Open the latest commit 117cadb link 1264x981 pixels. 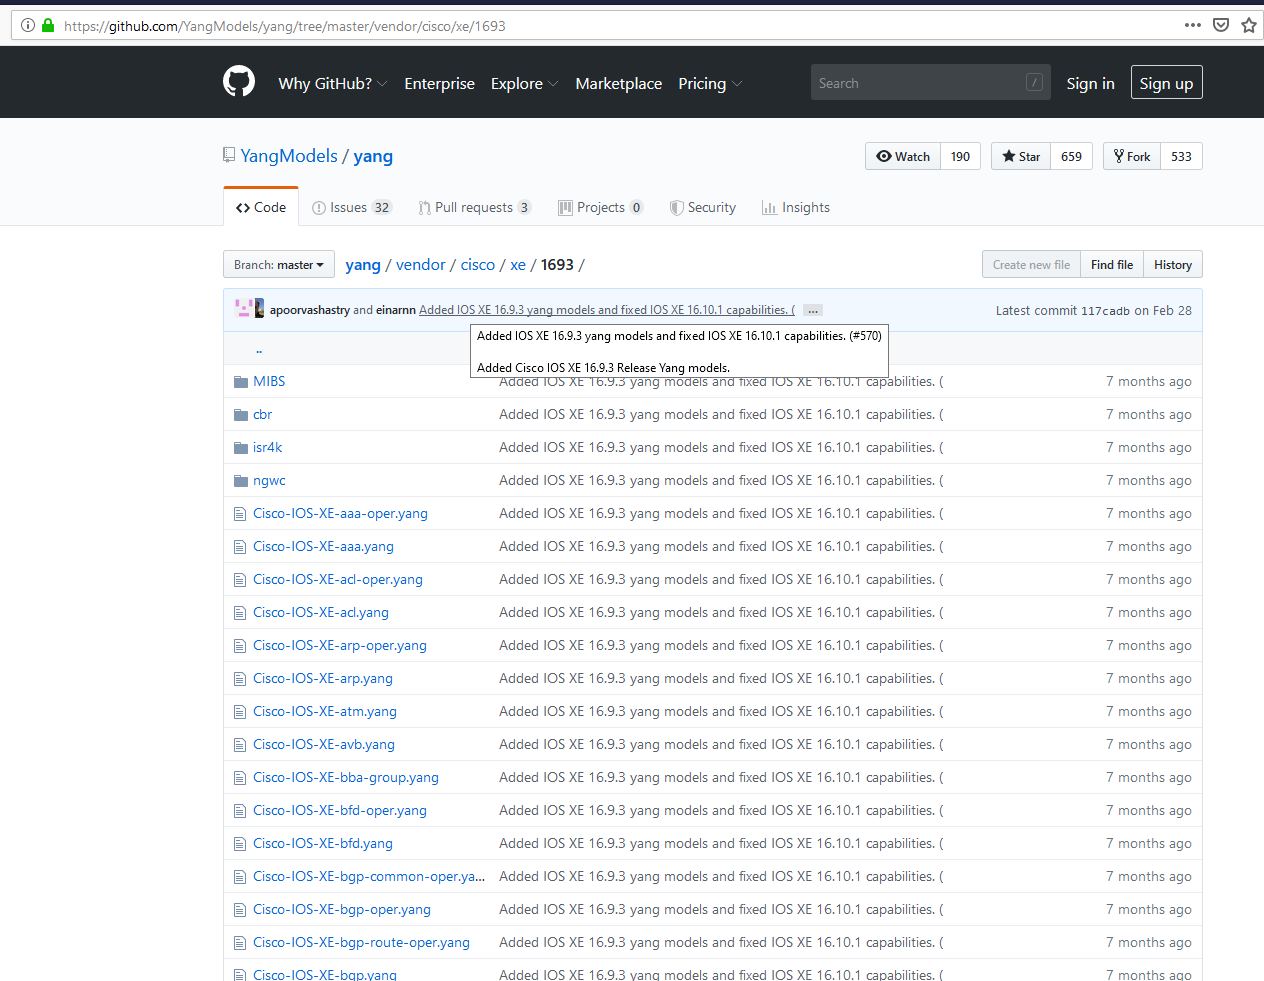pos(1105,311)
